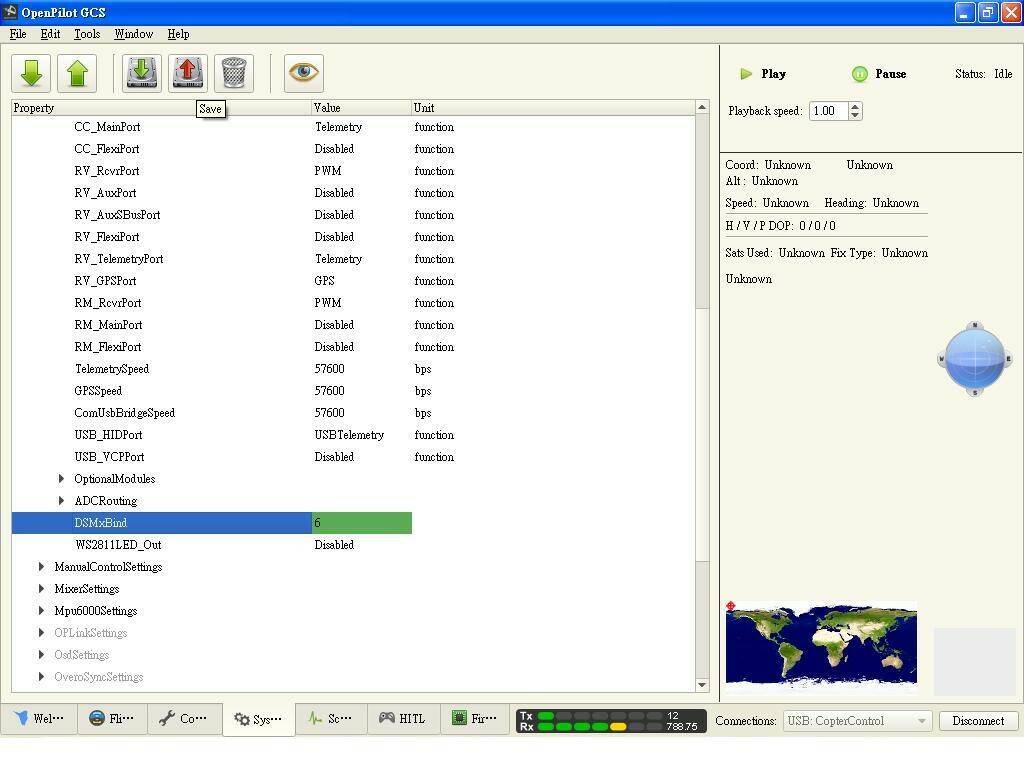Click the Save to flash icon with red arrow
Viewport: 1024px width, 768px height.
(187, 73)
